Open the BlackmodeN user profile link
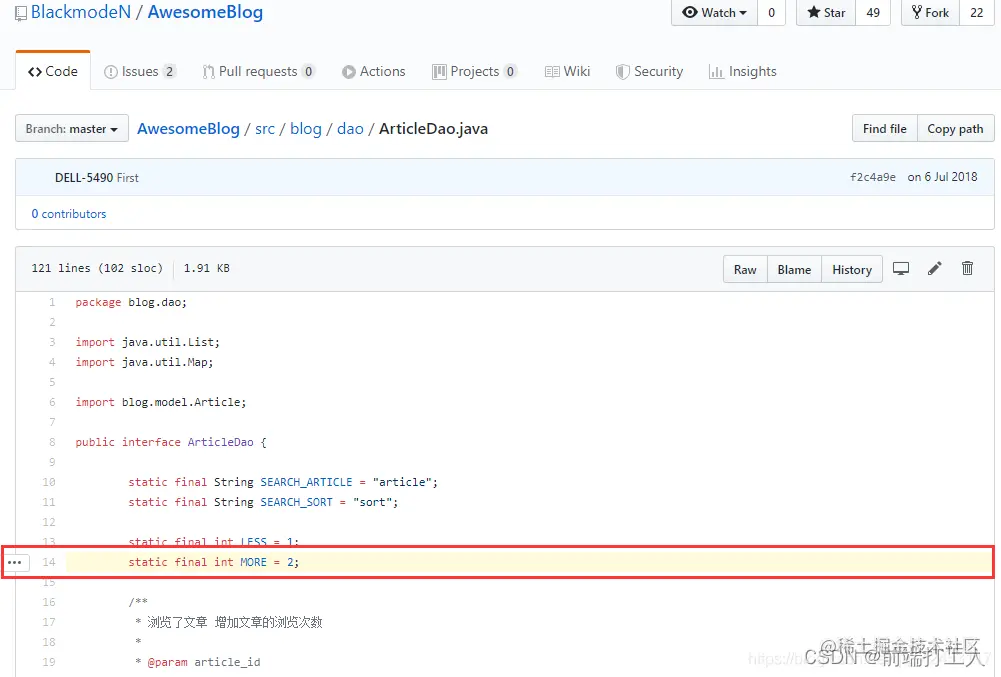This screenshot has height=677, width=1001. pyautogui.click(x=80, y=12)
